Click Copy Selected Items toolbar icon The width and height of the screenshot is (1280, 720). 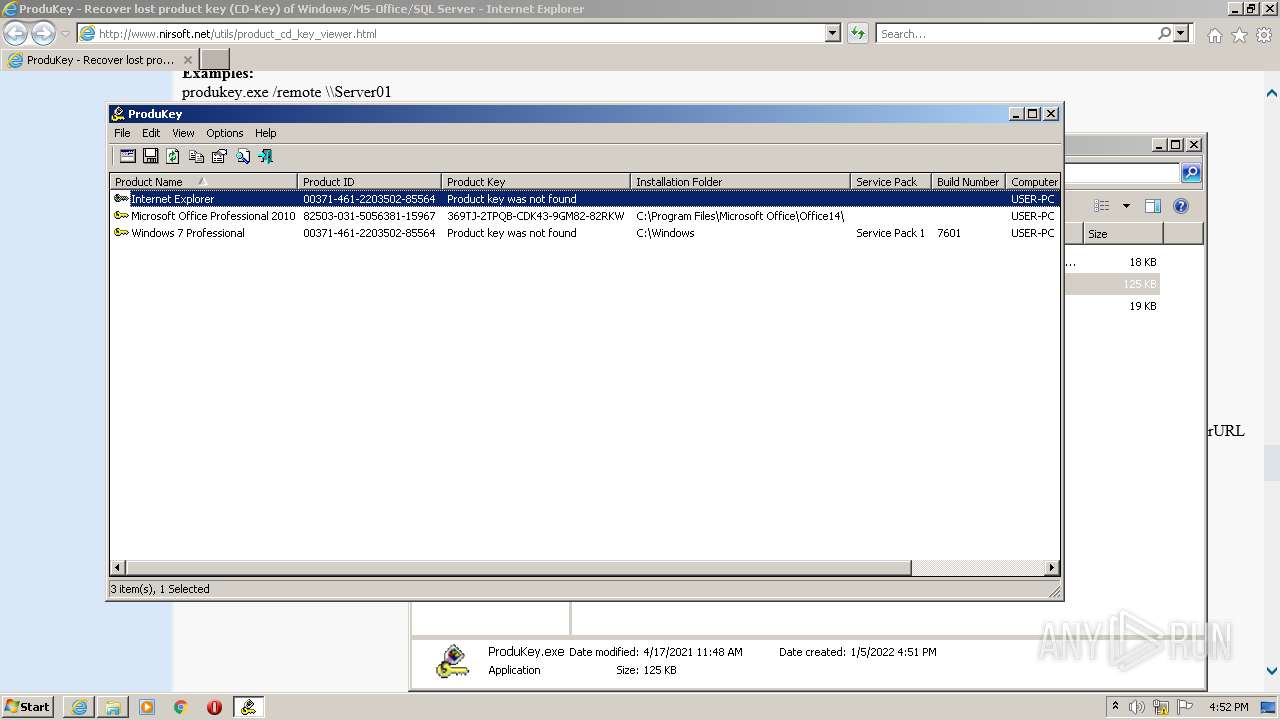196,156
